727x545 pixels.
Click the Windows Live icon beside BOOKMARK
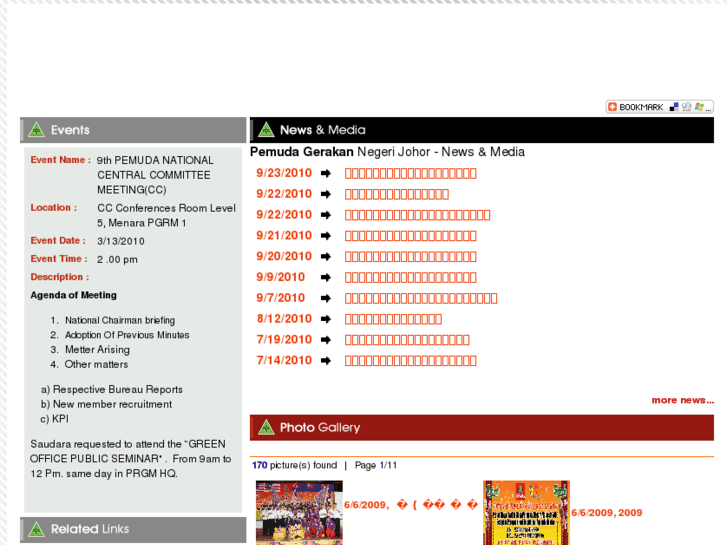click(699, 107)
